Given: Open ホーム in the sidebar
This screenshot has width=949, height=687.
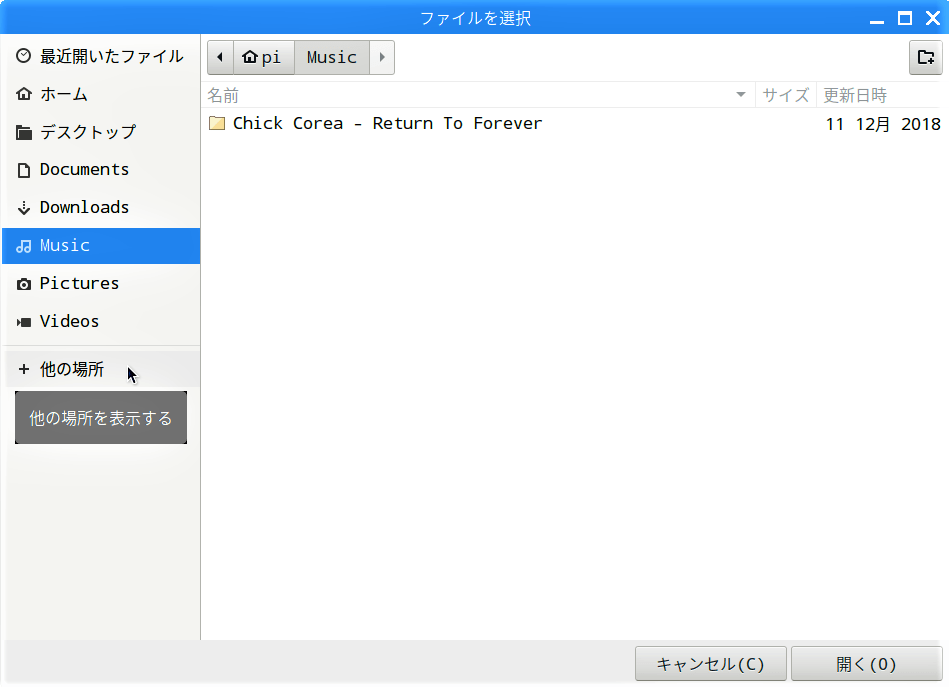Looking at the screenshot, I should click(x=101, y=94).
